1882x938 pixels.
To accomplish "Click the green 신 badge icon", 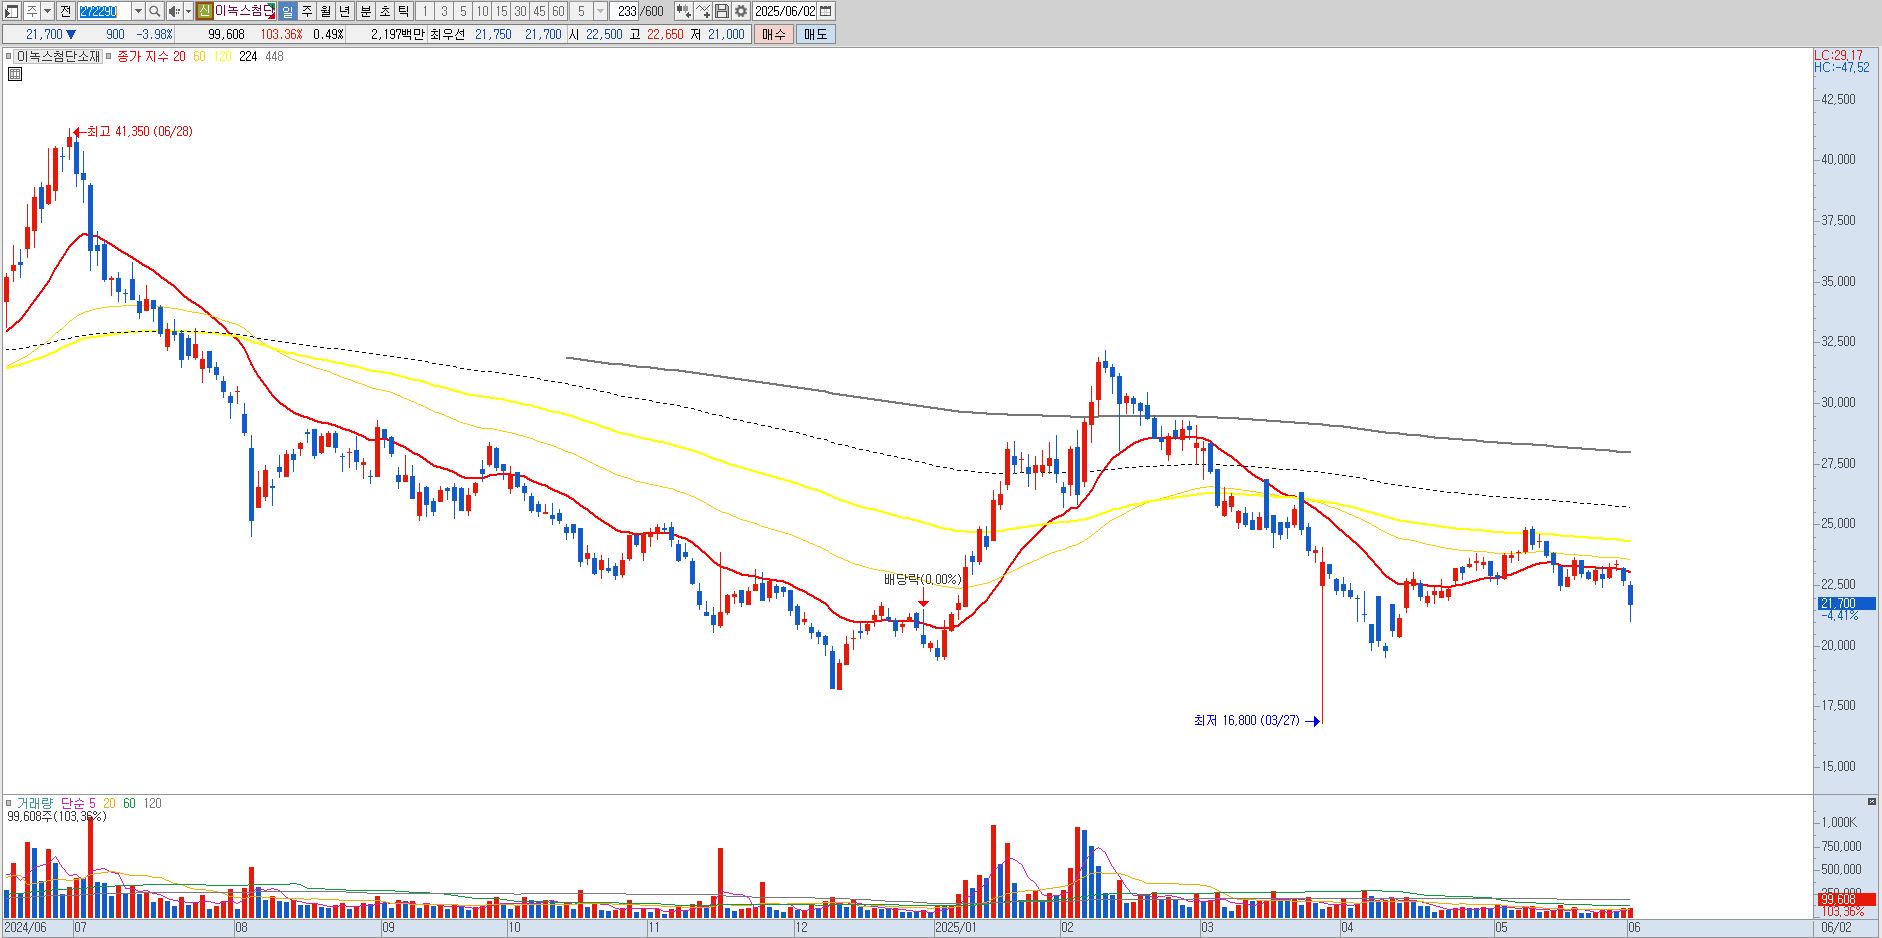I will coord(204,11).
